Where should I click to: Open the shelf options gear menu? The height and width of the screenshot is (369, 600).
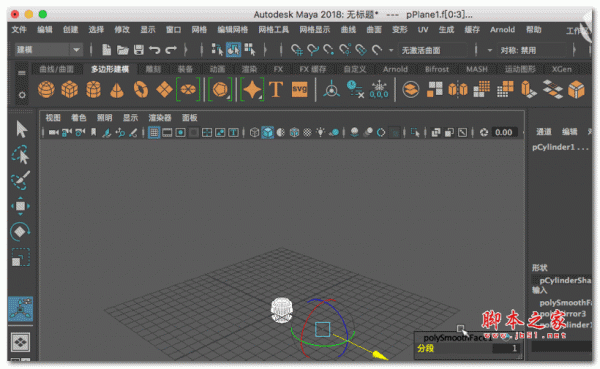(22, 95)
